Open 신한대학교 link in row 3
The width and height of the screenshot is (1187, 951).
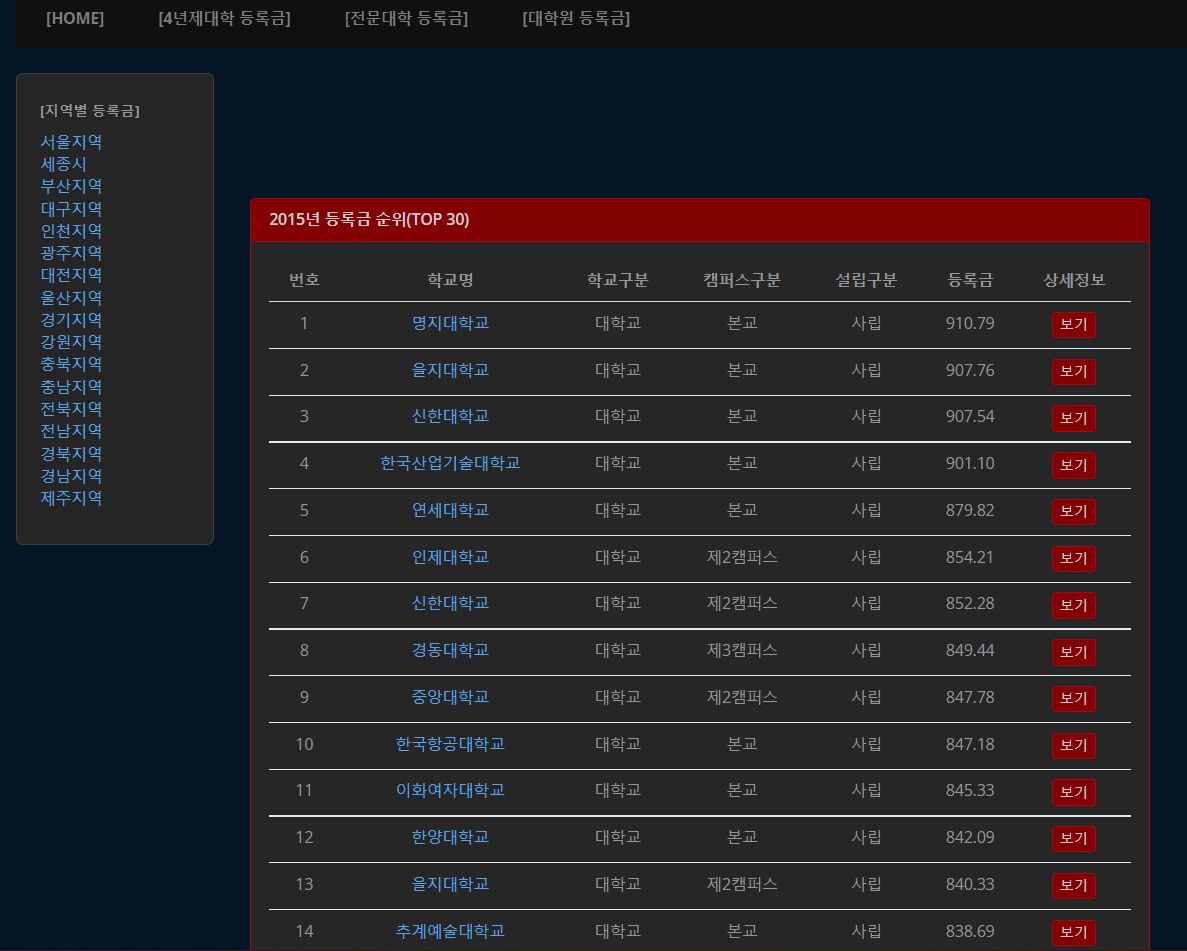point(450,416)
